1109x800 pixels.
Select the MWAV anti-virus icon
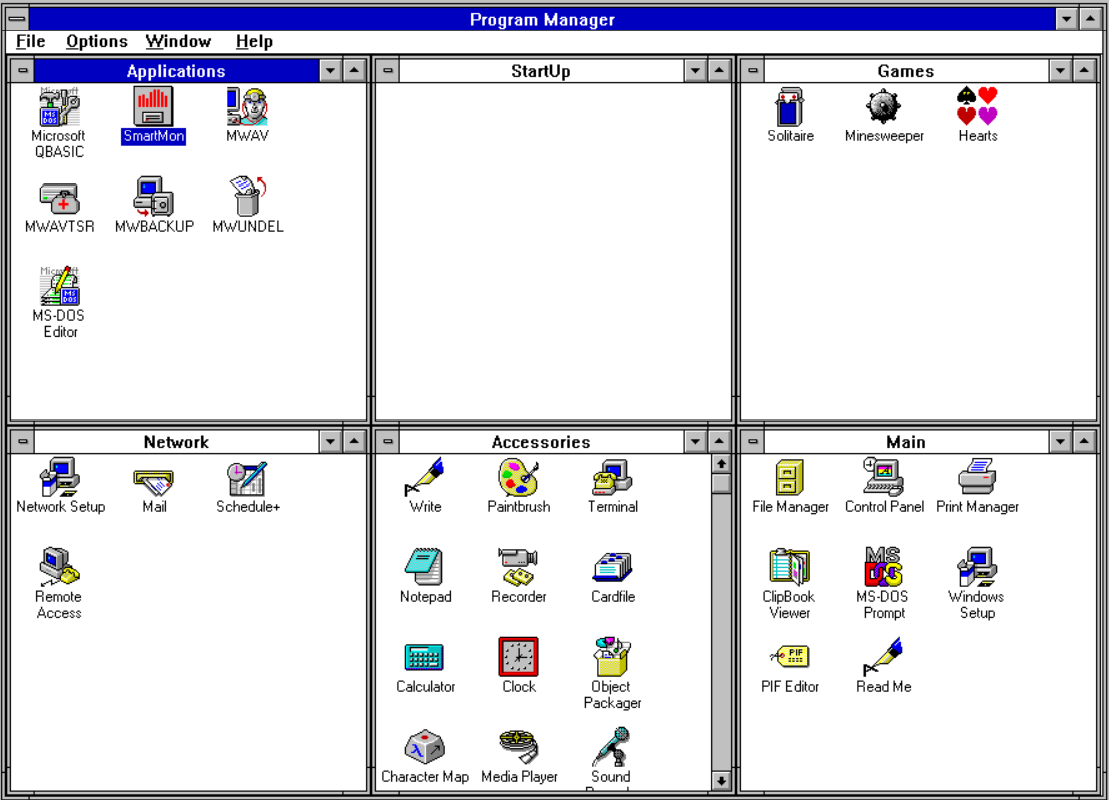[247, 107]
